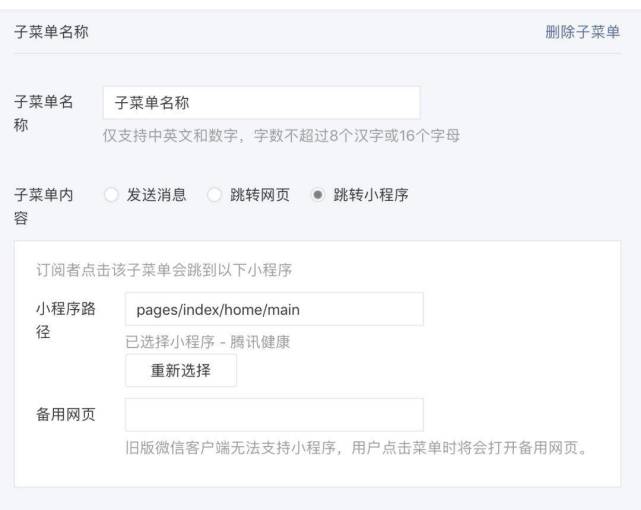Click the 已选择小程序 - 腾讯健康 text

tap(208, 342)
